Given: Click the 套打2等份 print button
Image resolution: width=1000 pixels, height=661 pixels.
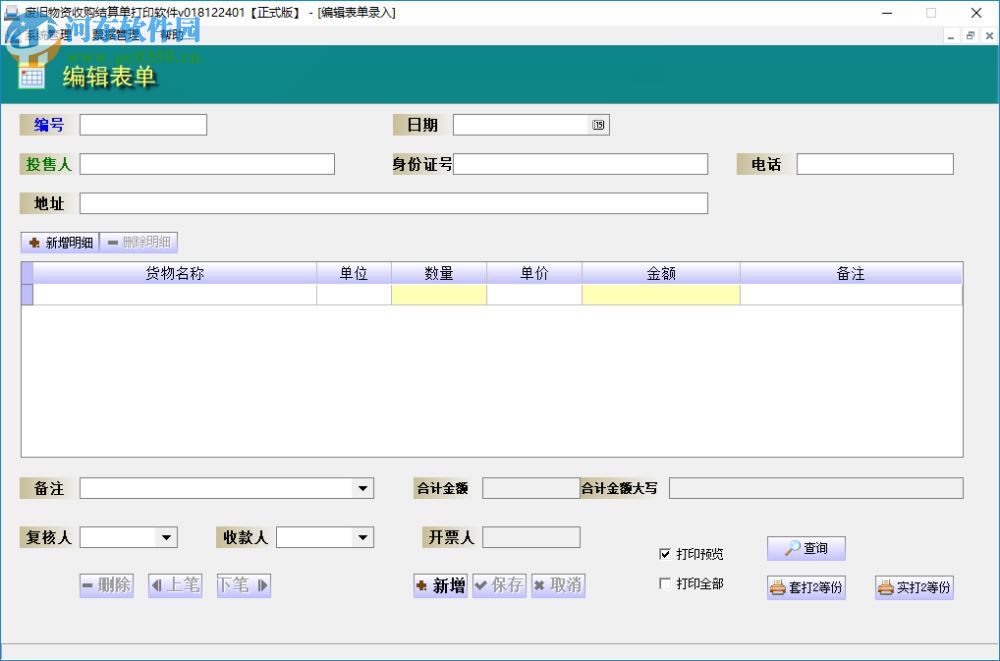Looking at the screenshot, I should [x=806, y=587].
